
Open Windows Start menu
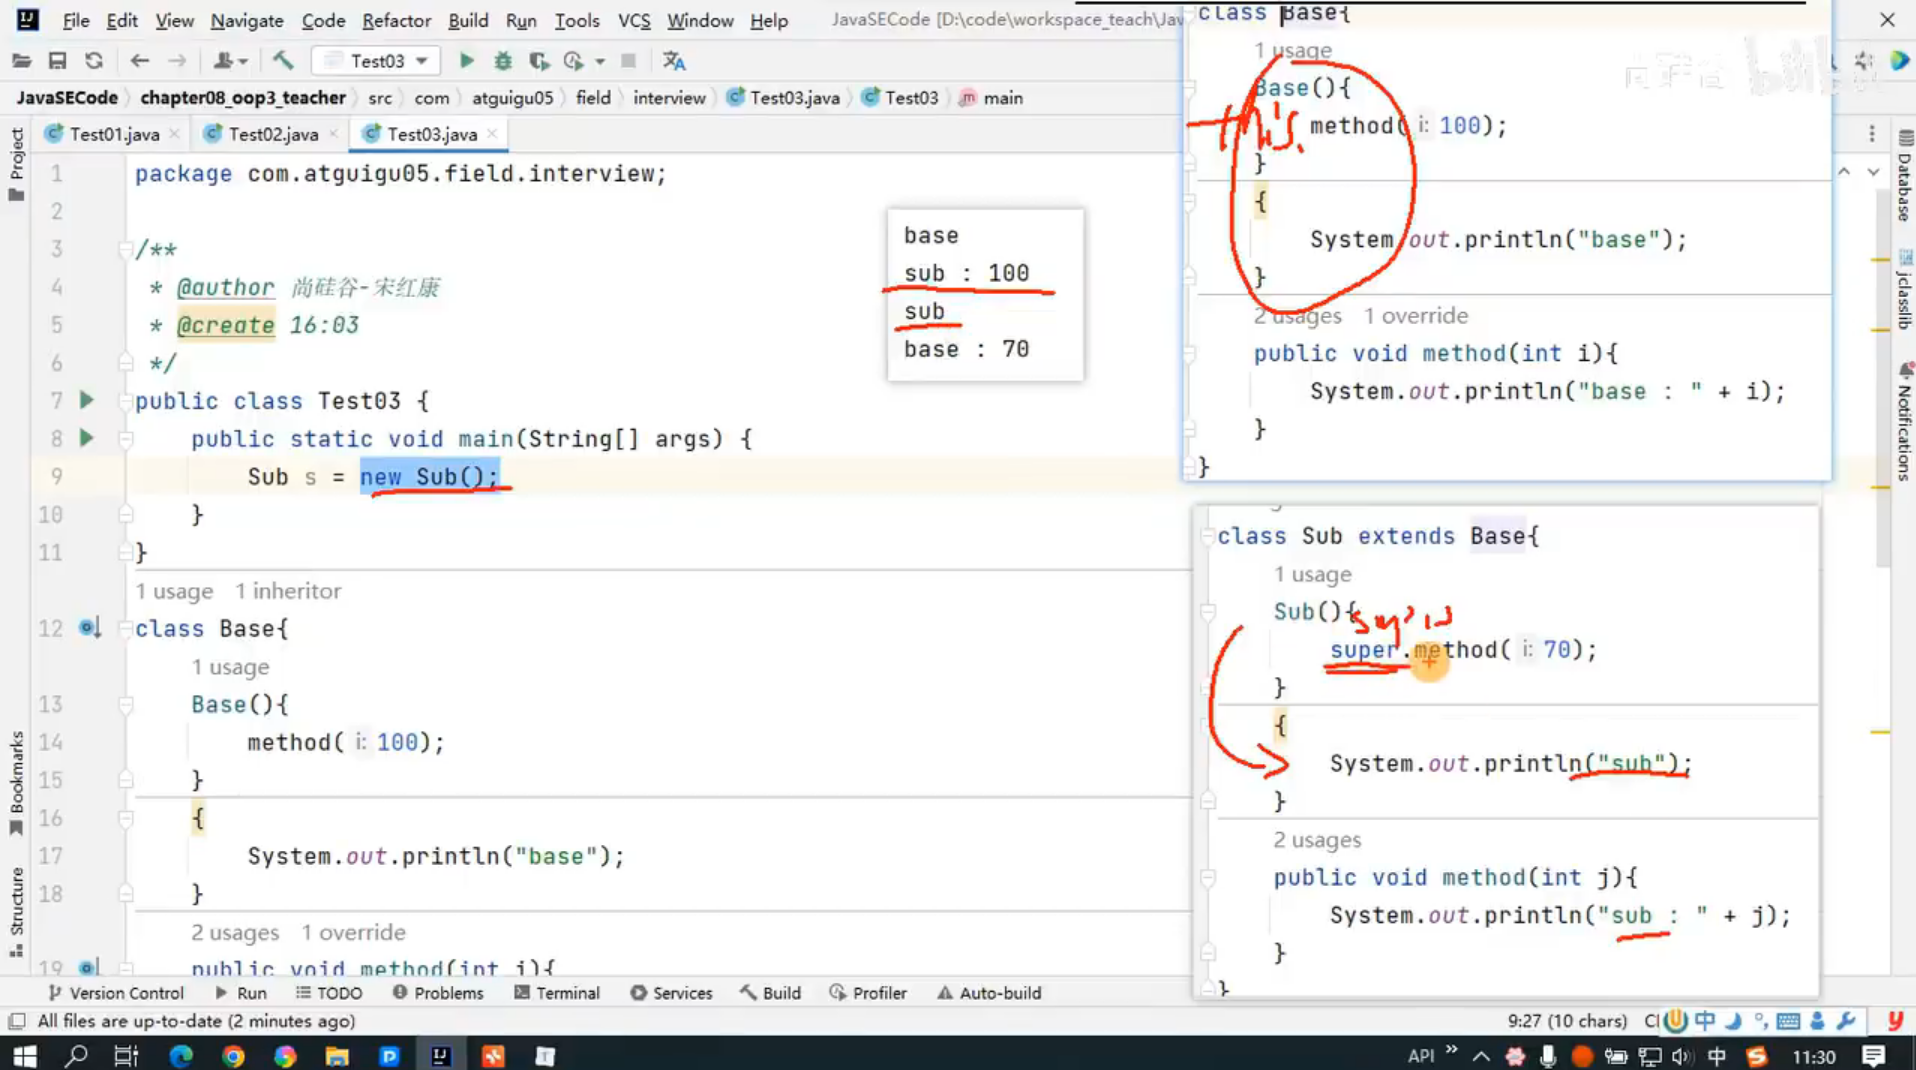point(24,1056)
